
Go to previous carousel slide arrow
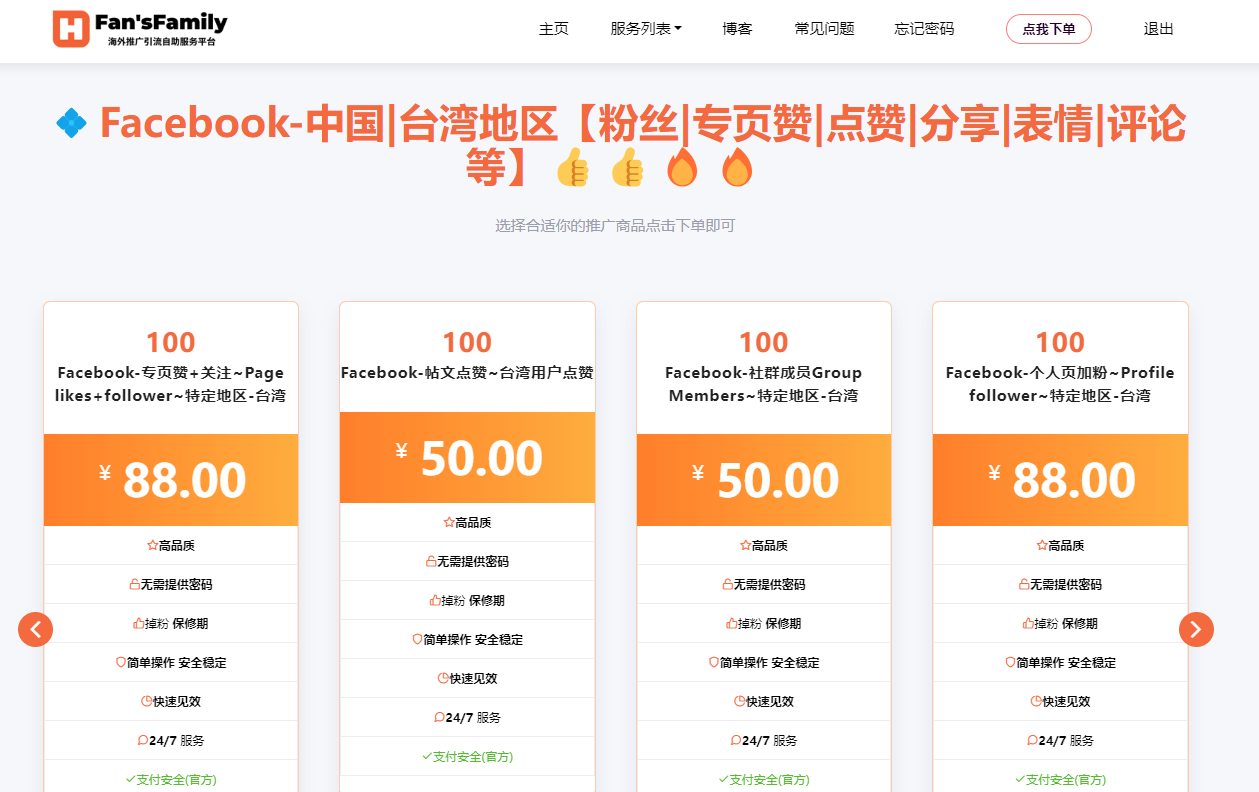point(35,629)
